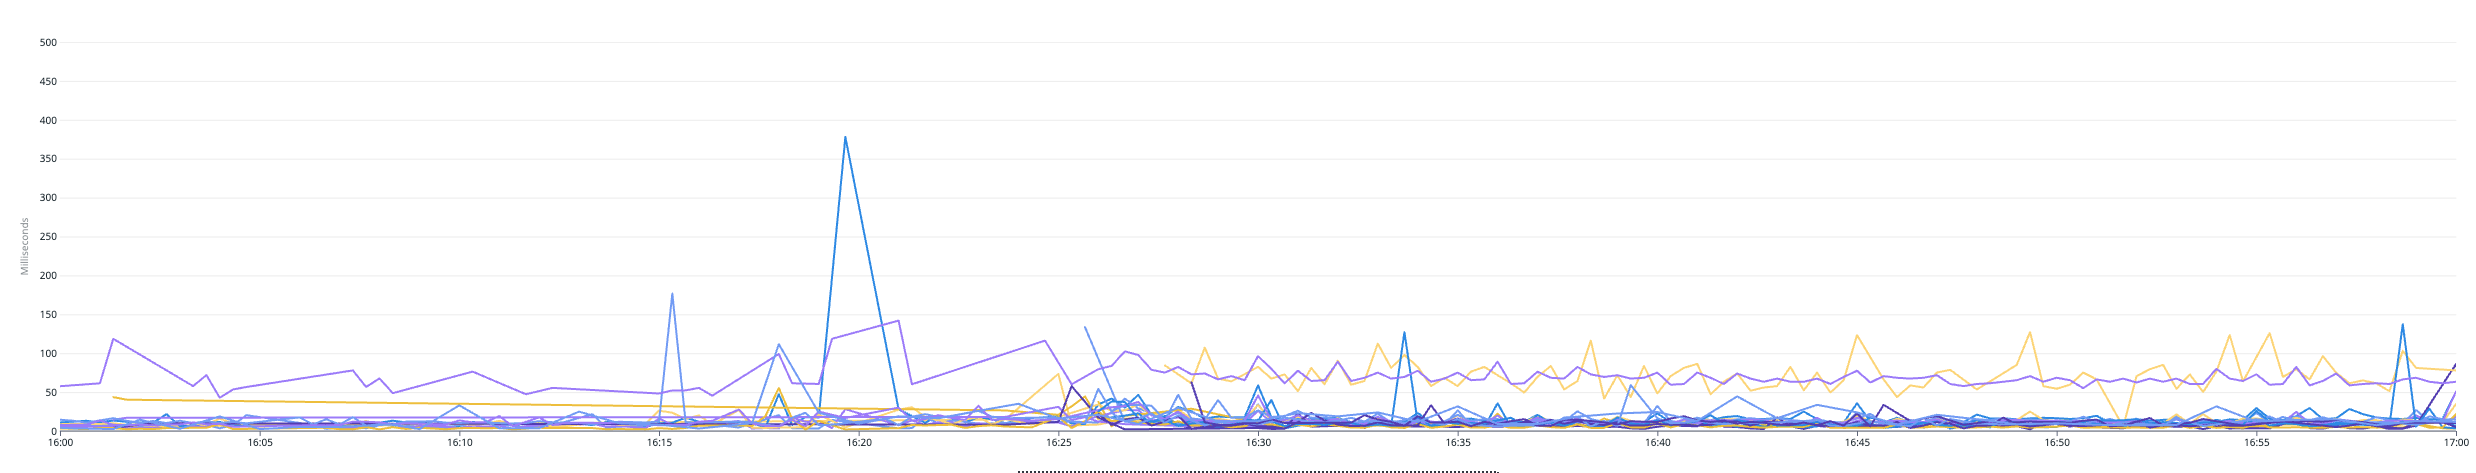The height and width of the screenshot is (473, 2476).
Task: Click the 250 y-axis value label
Action: point(48,237)
